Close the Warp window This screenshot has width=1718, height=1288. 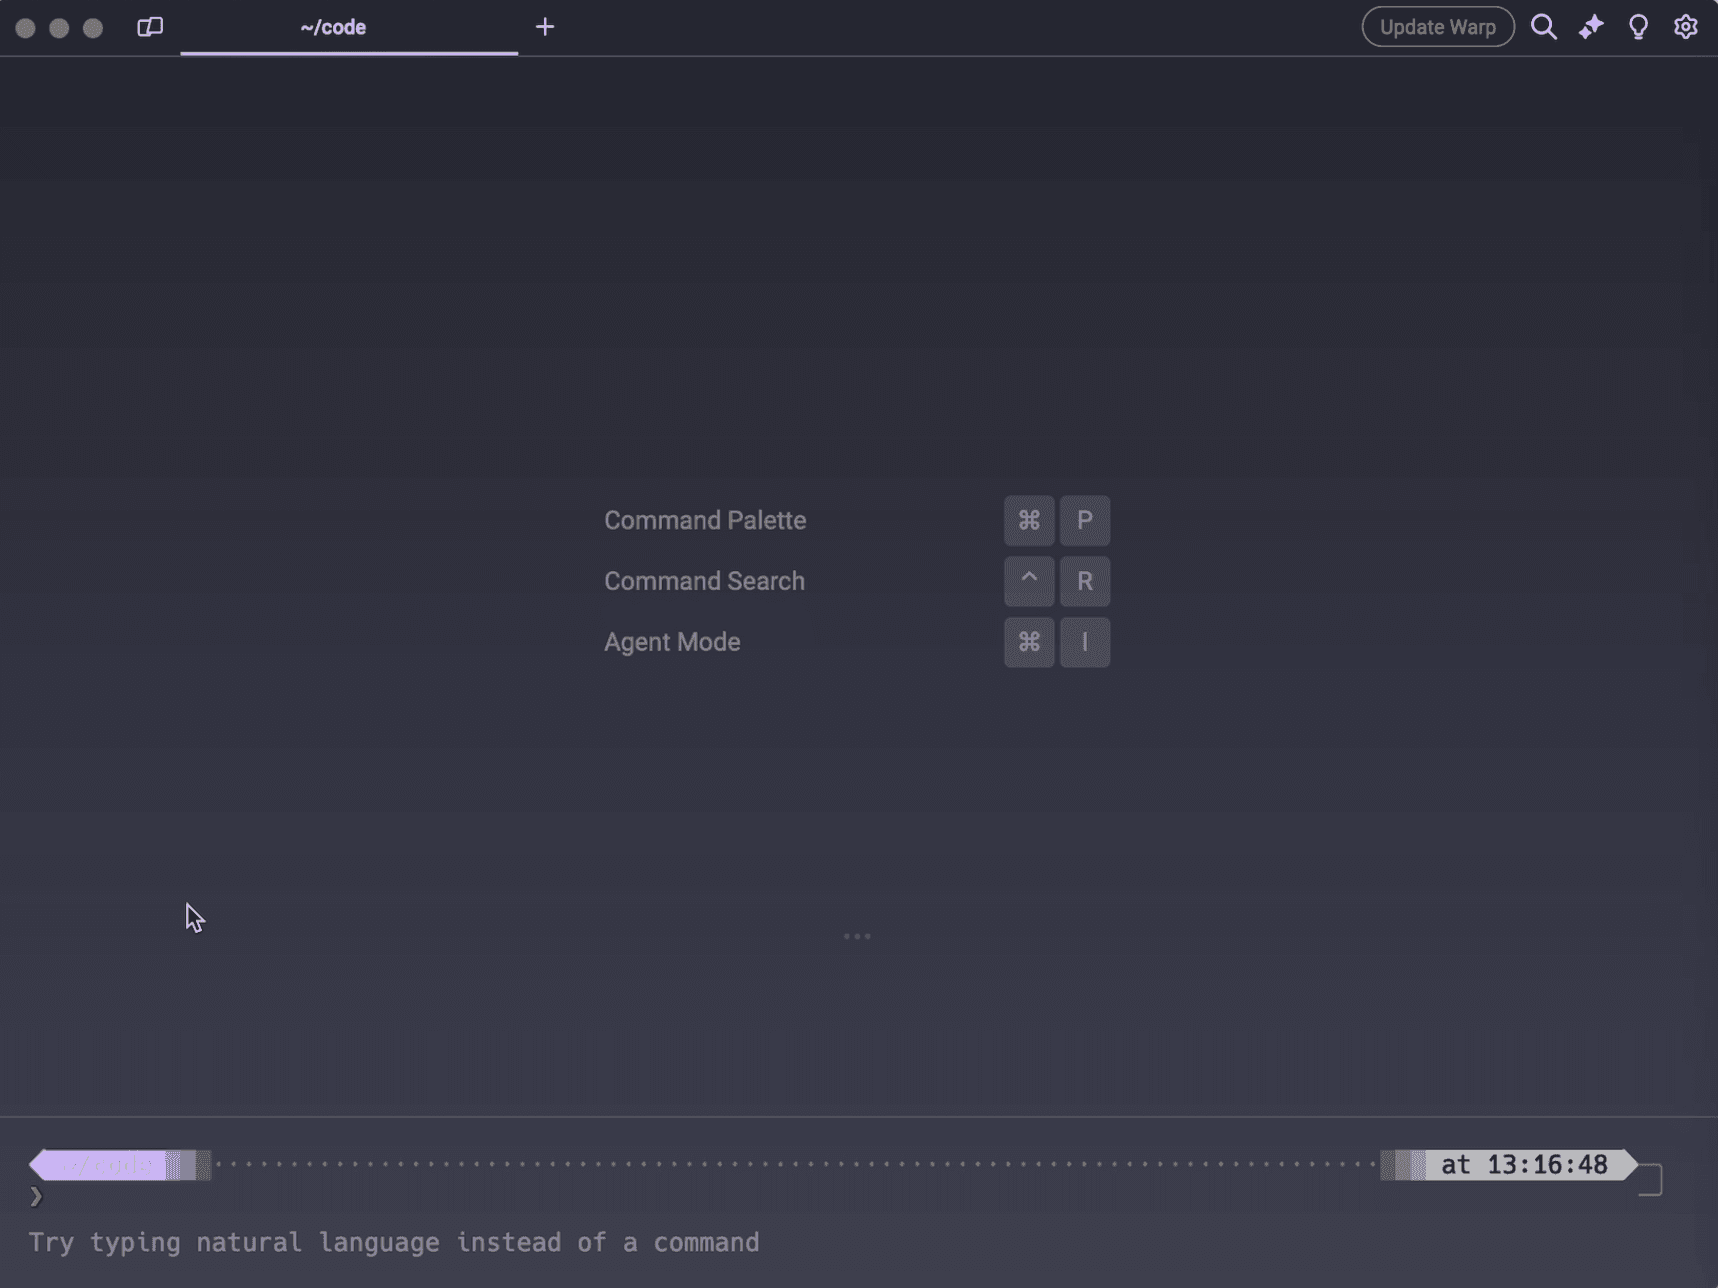tap(26, 28)
